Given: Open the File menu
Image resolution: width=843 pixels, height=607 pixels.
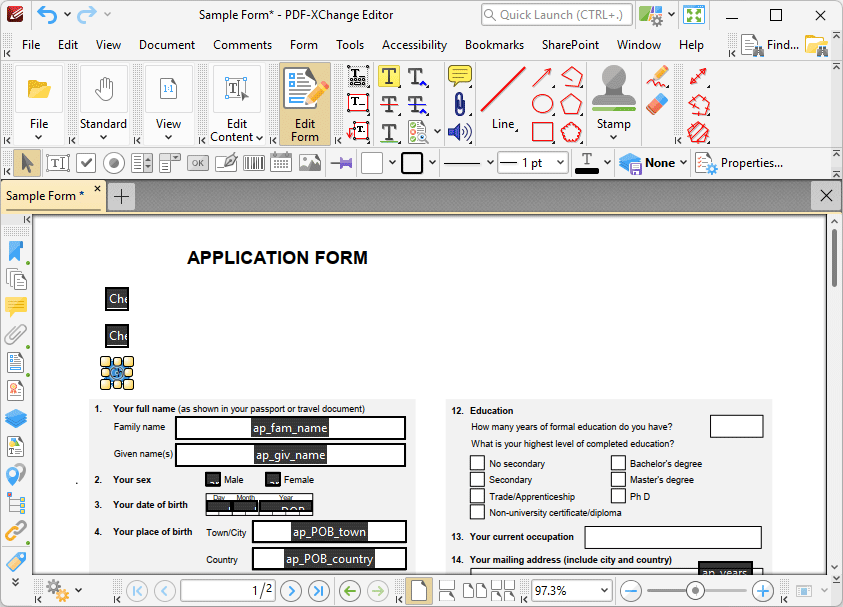Looking at the screenshot, I should (31, 45).
